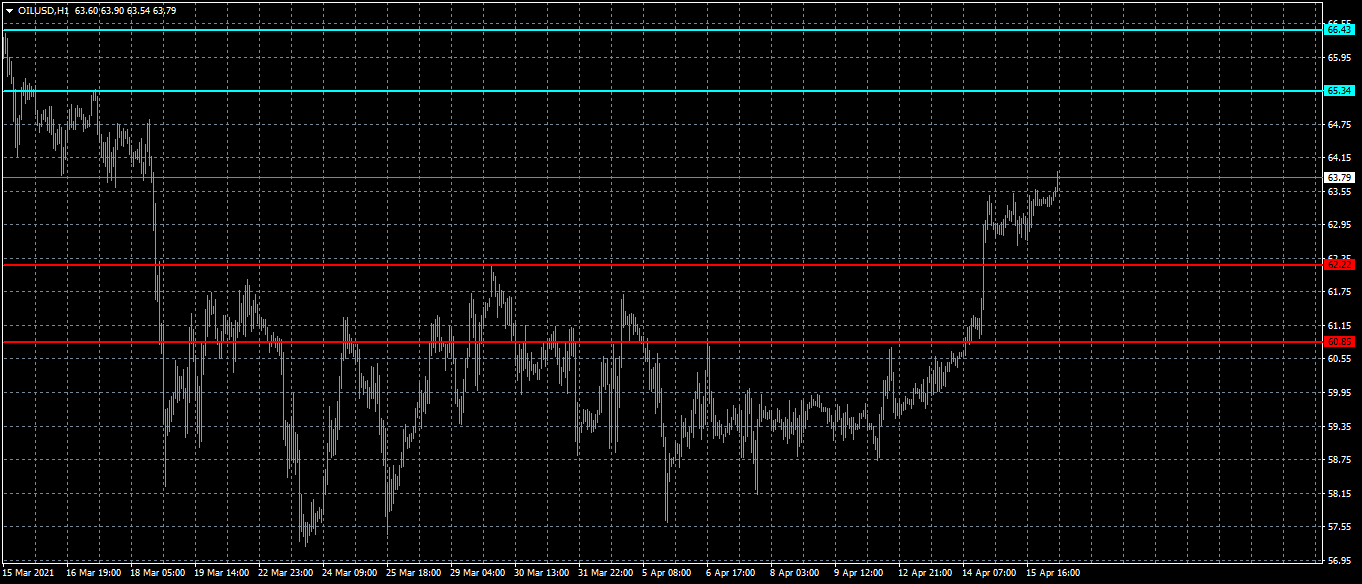This screenshot has height=584, width=1362.
Task: Click the 15 Apr 16:00 time label
Action: pyautogui.click(x=1054, y=573)
